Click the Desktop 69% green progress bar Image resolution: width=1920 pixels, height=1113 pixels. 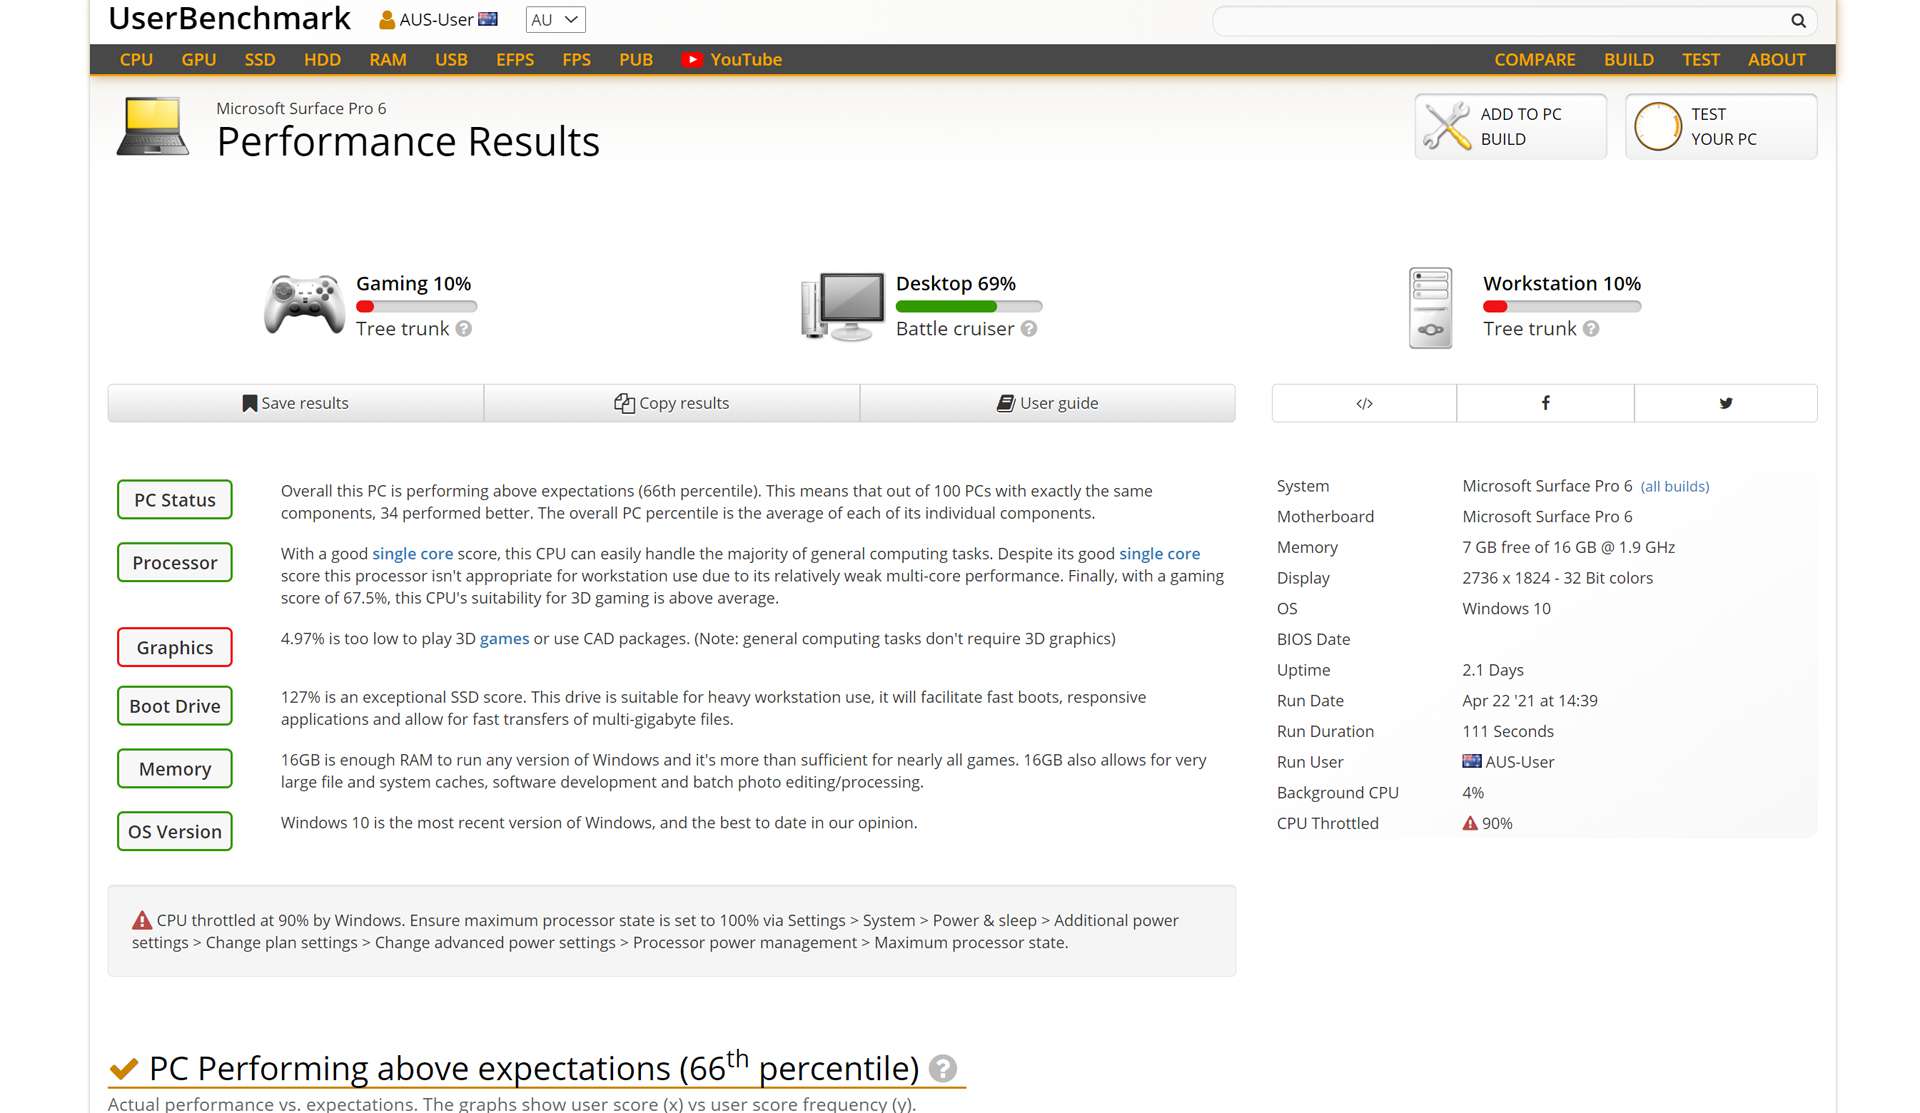click(x=969, y=307)
